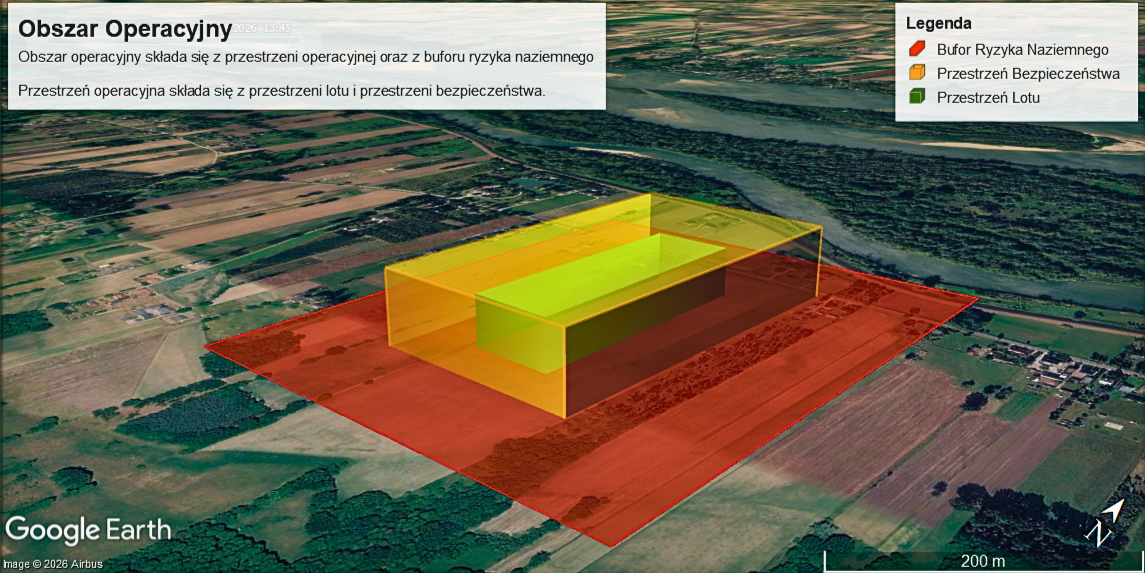Viewport: 1145px width, 573px height.
Task: Click the Przestrzeń Bezpieczeństwa legend label
Action: 1028,74
